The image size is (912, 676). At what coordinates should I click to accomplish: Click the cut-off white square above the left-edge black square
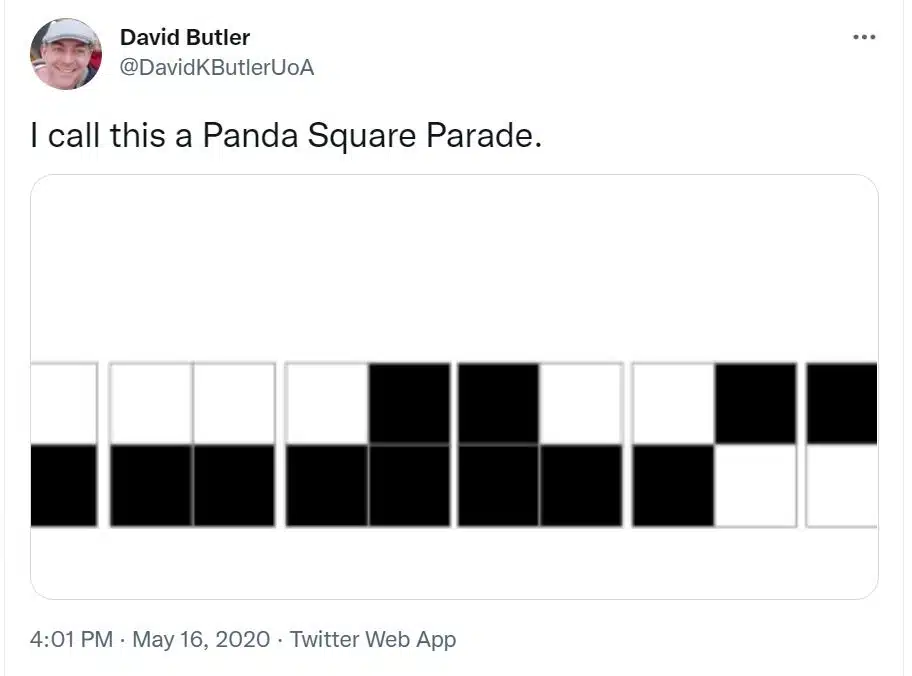click(x=63, y=404)
